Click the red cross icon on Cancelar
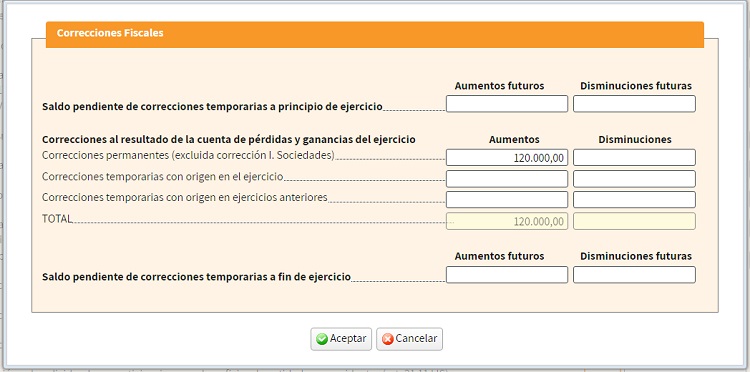The height and width of the screenshot is (372, 750). [388, 339]
